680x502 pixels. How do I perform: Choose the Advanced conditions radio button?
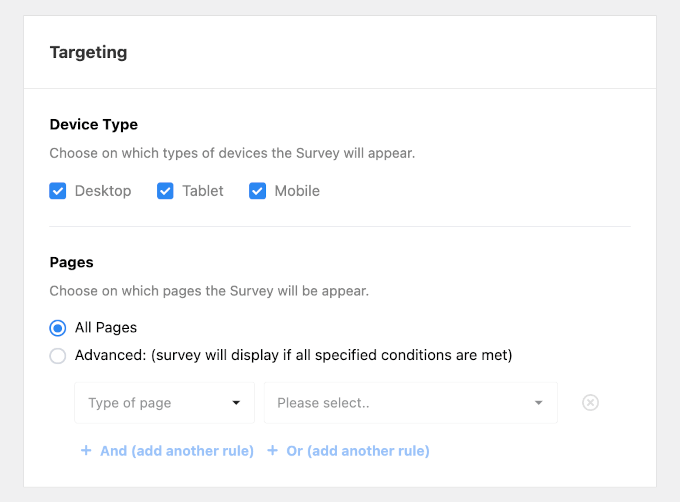[x=58, y=356]
